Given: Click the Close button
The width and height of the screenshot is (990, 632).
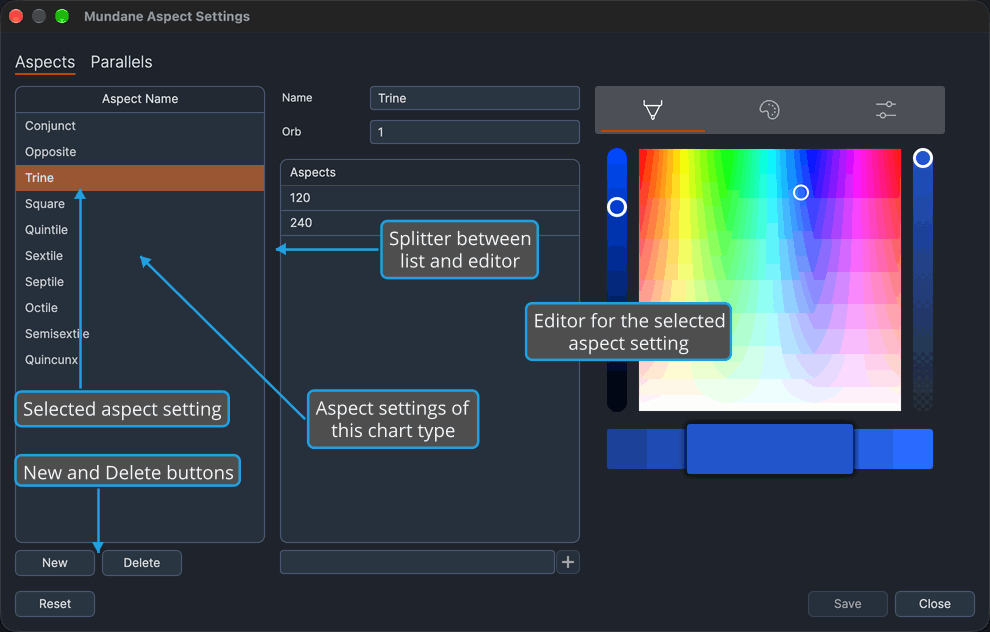Looking at the screenshot, I should (x=934, y=604).
